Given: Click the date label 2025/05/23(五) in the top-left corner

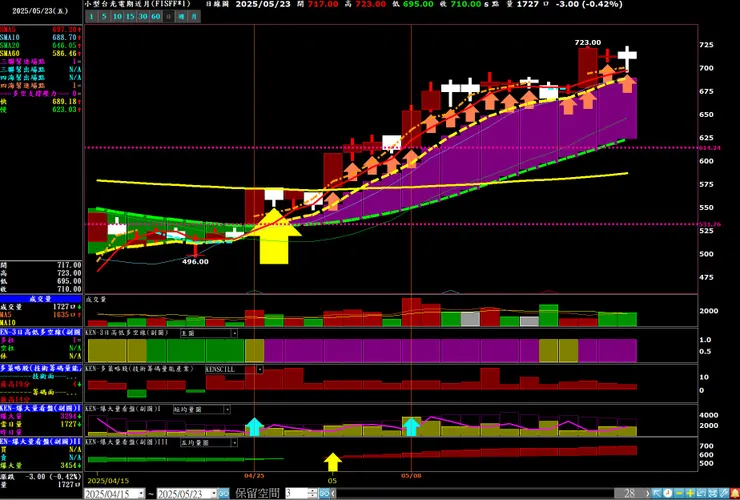Looking at the screenshot, I should [40, 11].
